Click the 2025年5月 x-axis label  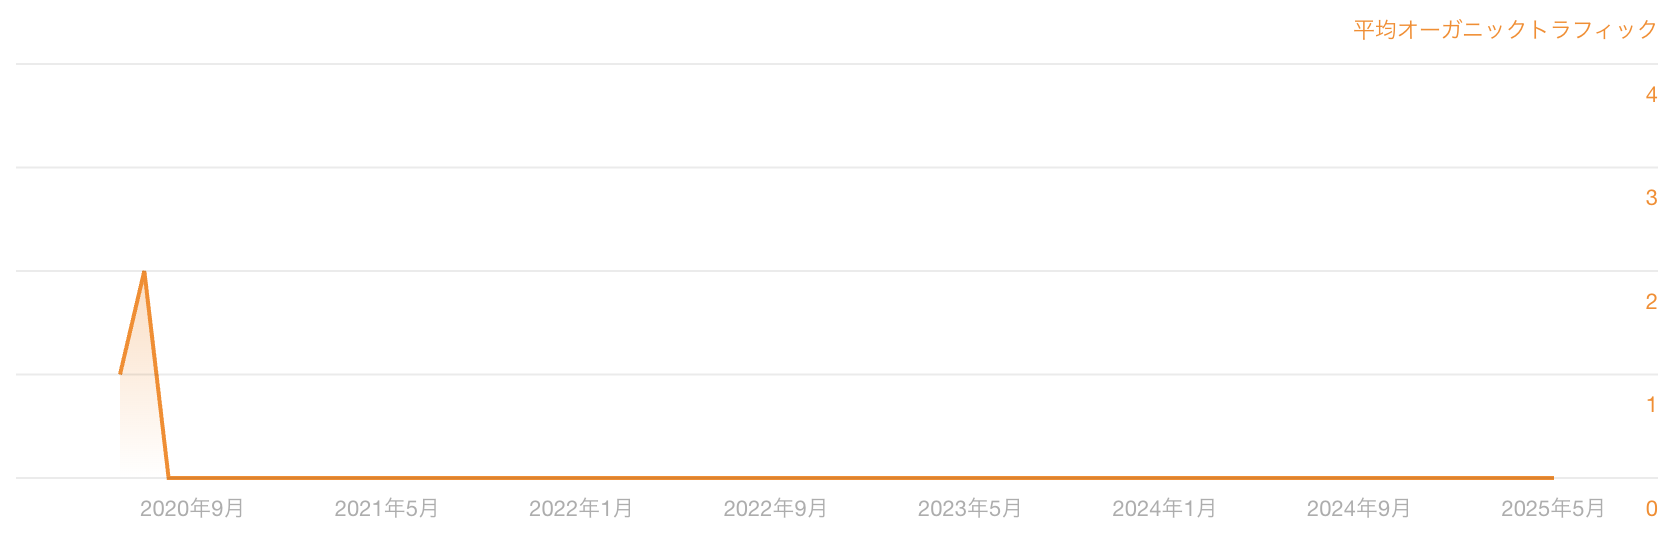click(x=1553, y=509)
